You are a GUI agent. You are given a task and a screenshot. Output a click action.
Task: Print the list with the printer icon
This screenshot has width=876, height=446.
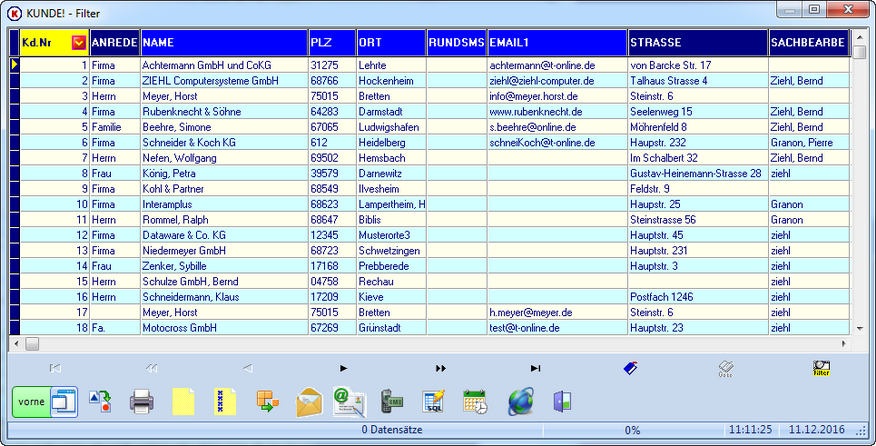tap(142, 402)
